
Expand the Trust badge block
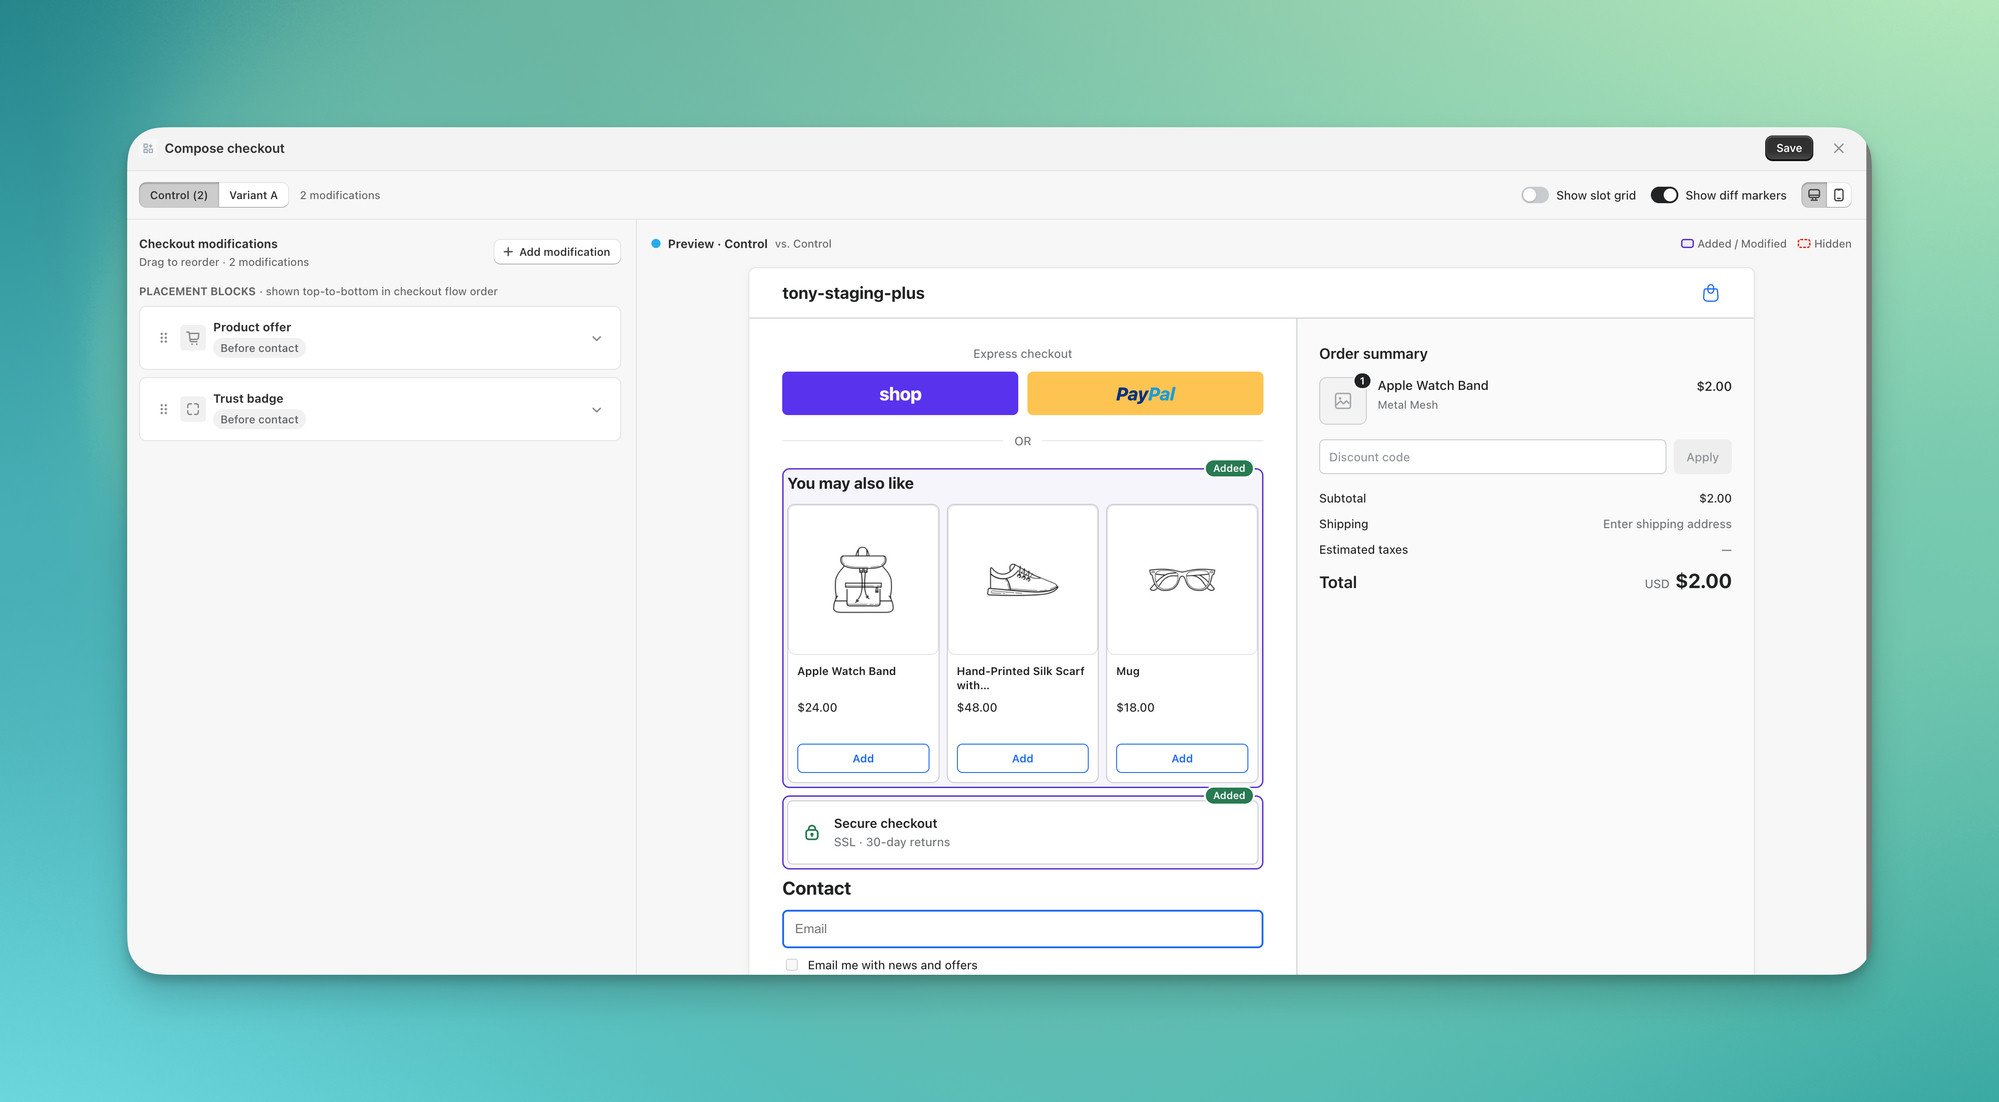click(x=597, y=409)
